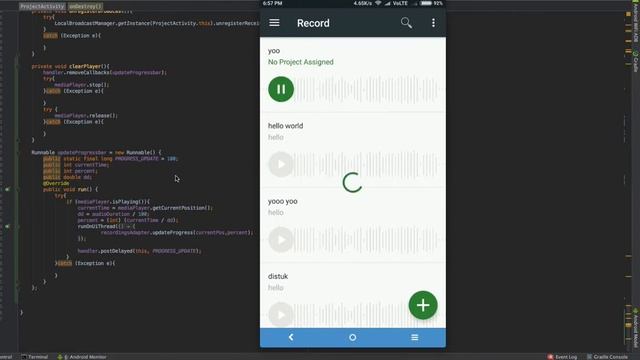Click the clearPlayer method name in code
Screen dimensions: 640x360
(84, 66)
